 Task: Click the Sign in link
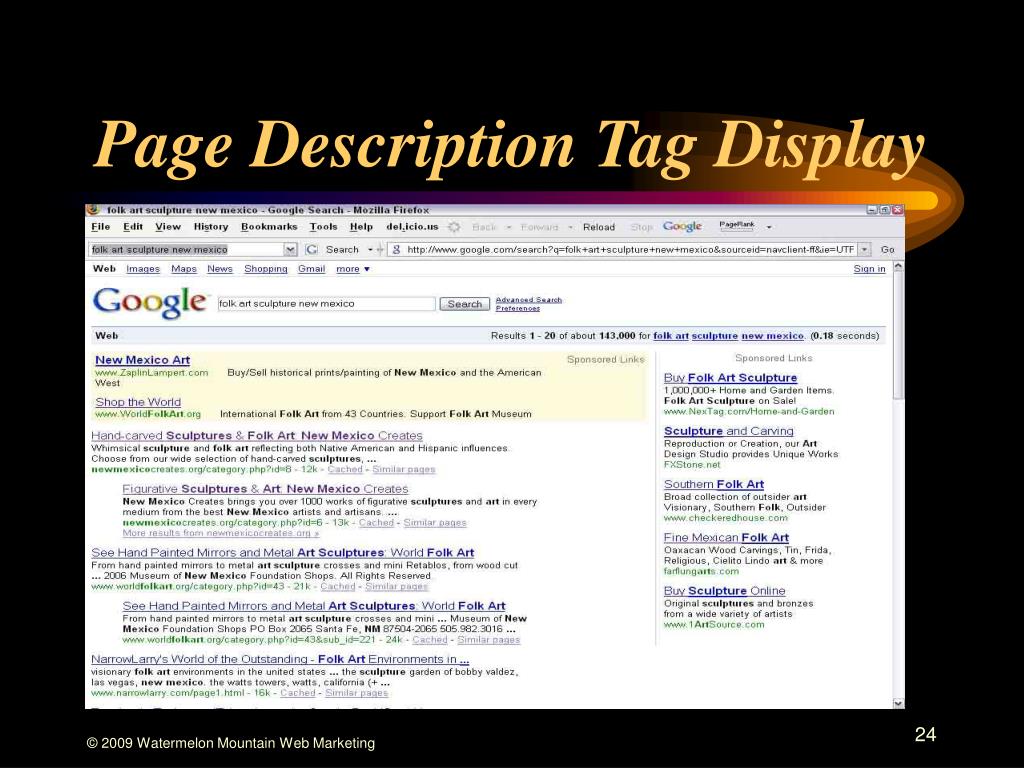click(869, 269)
